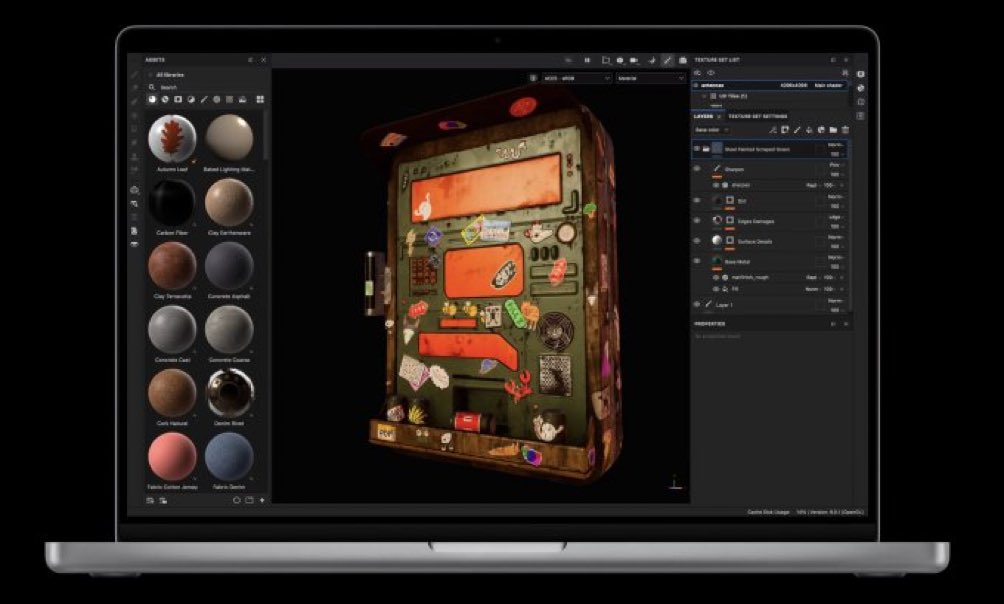Select the Layers tab
The height and width of the screenshot is (604, 1004).
pos(704,116)
